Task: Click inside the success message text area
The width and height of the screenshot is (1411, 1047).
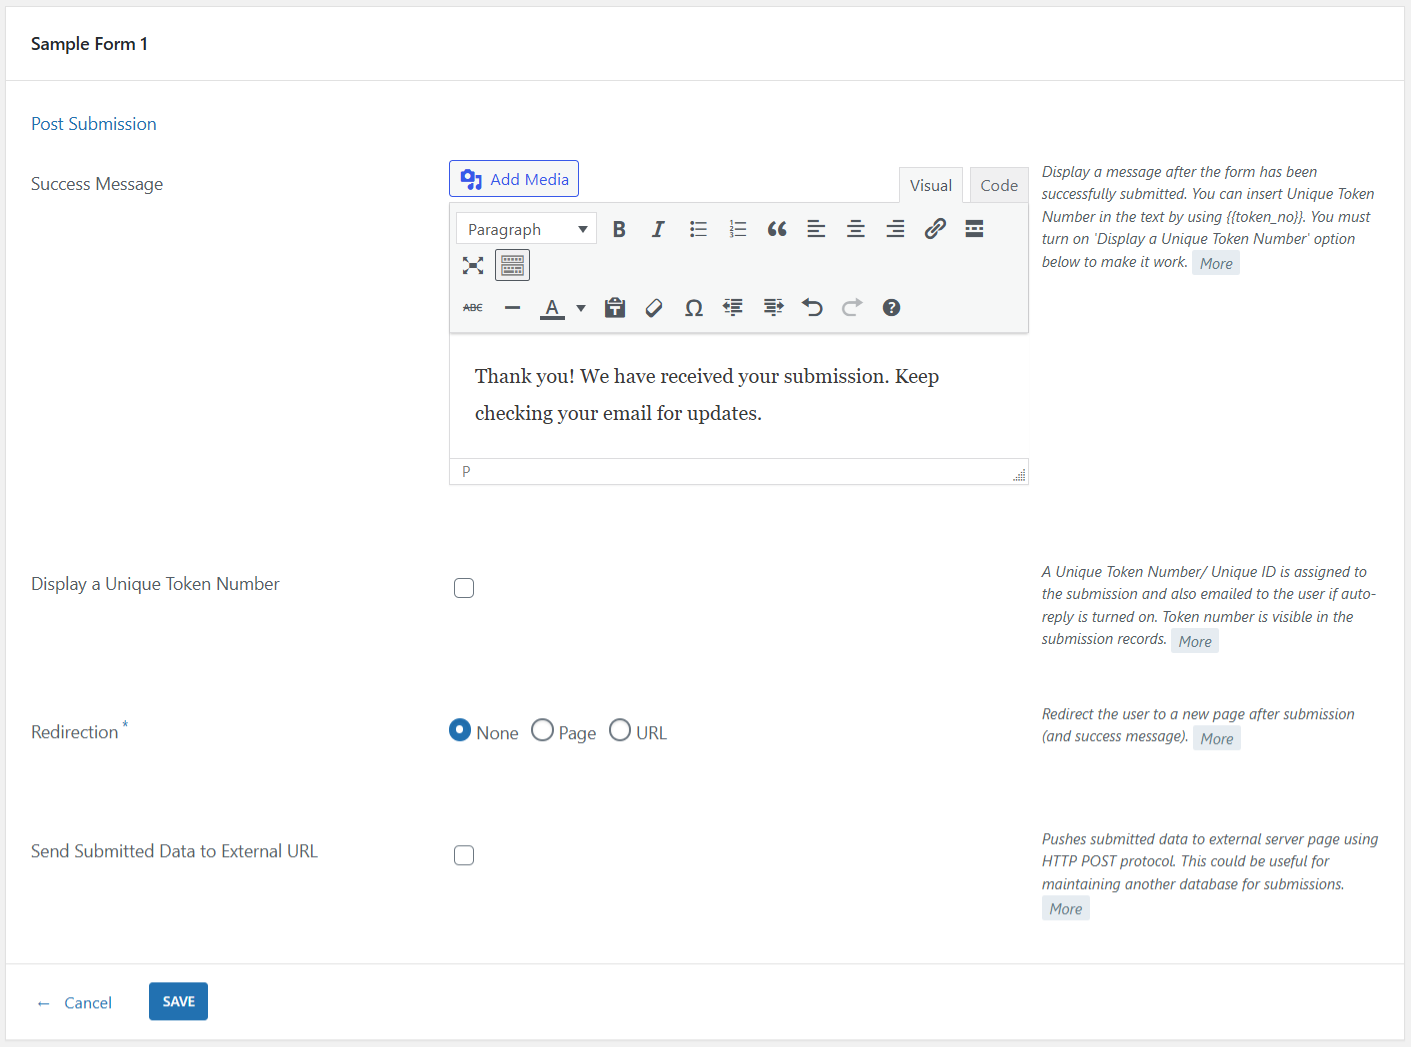Action: (x=738, y=396)
